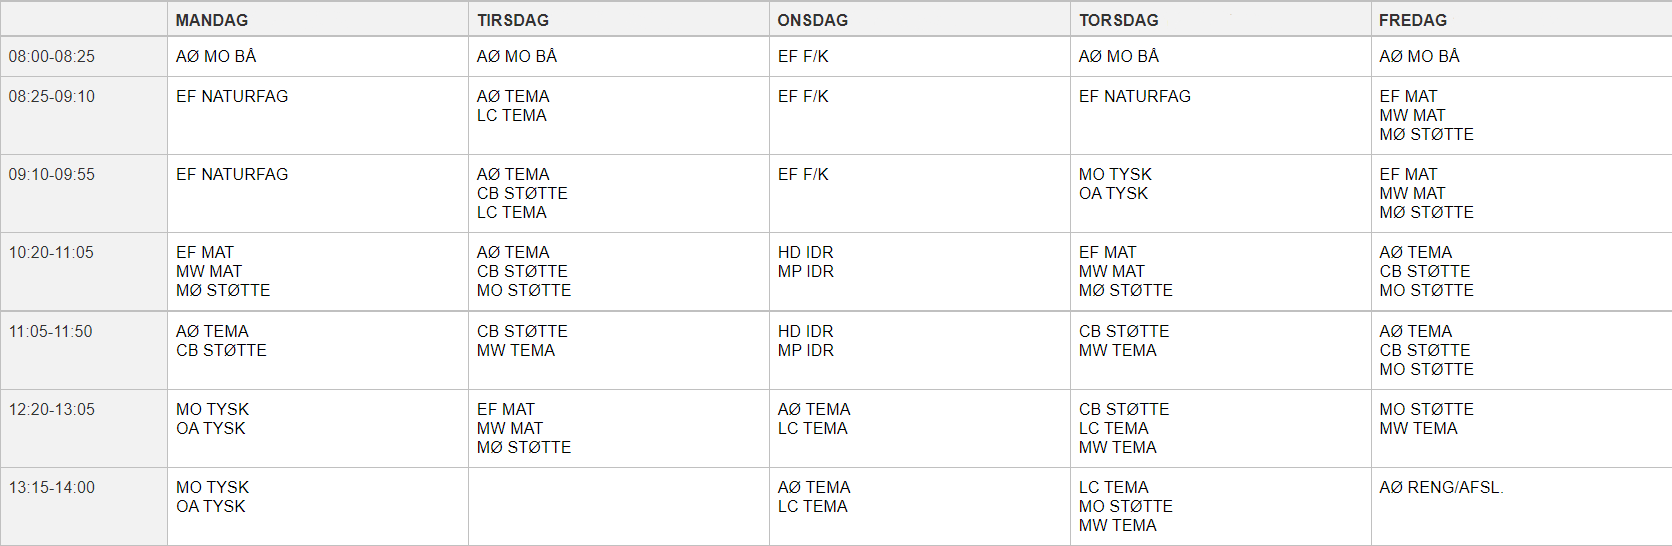Click HD IDR in Wednesday 10:20 cell
This screenshot has width=1672, height=546.
coord(806,253)
